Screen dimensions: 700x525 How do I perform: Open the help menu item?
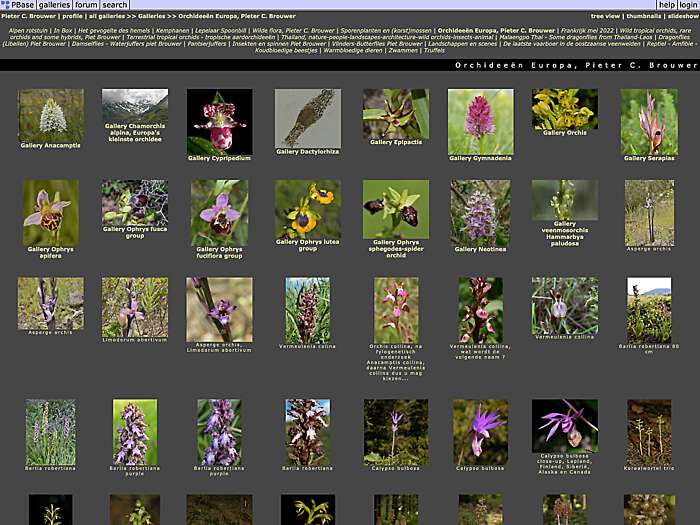pyautogui.click(x=667, y=5)
